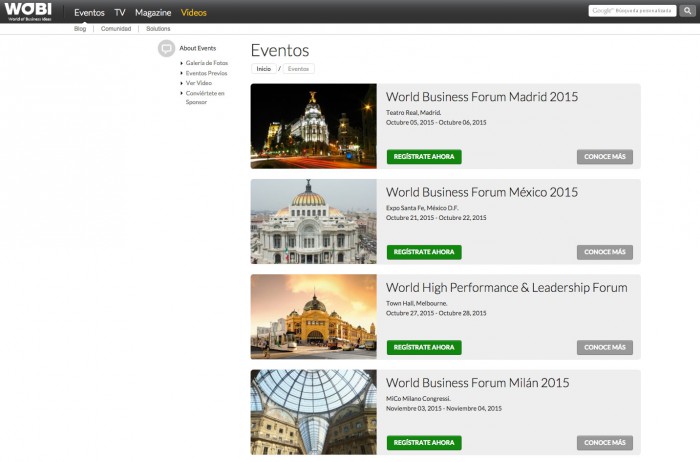700x462 pixels.
Task: Open the Magazine menu item
Action: click(153, 12)
